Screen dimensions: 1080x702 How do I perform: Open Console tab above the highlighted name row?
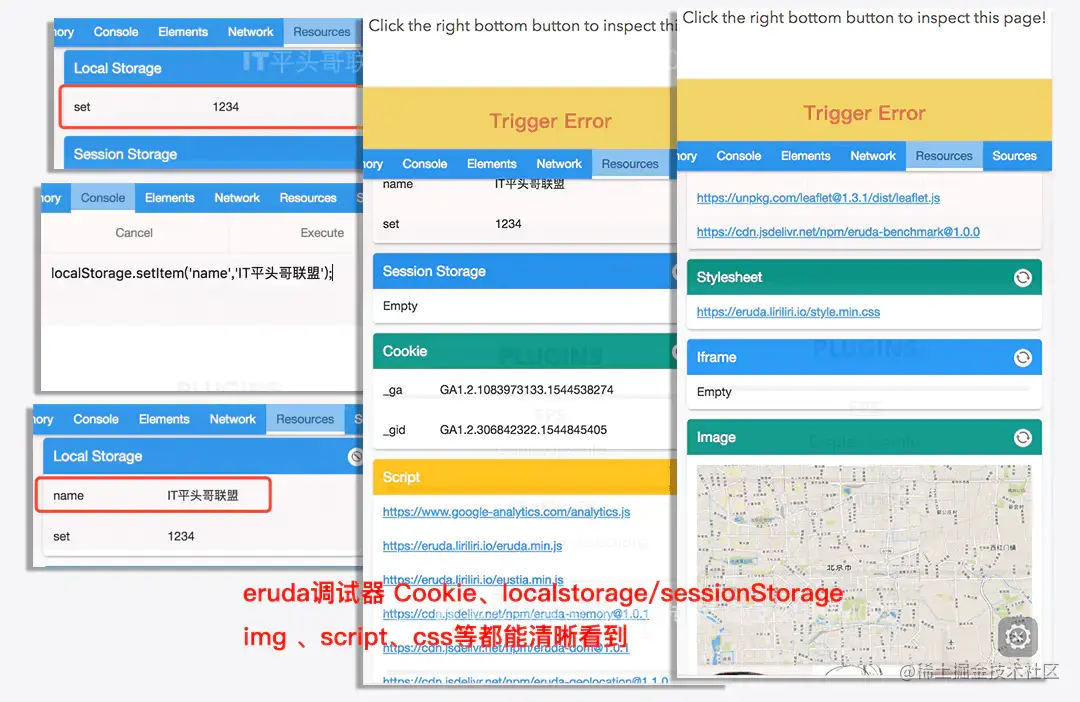(x=96, y=419)
